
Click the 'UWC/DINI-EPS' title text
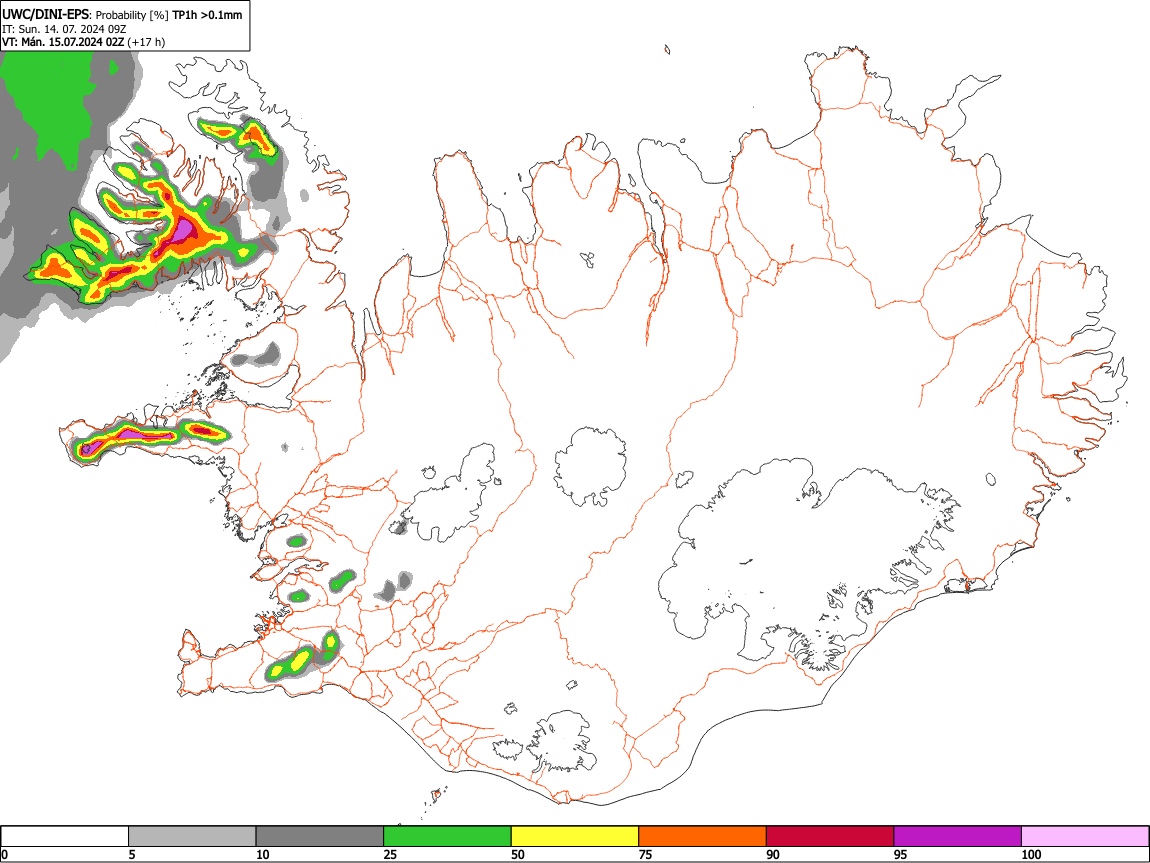46,14
